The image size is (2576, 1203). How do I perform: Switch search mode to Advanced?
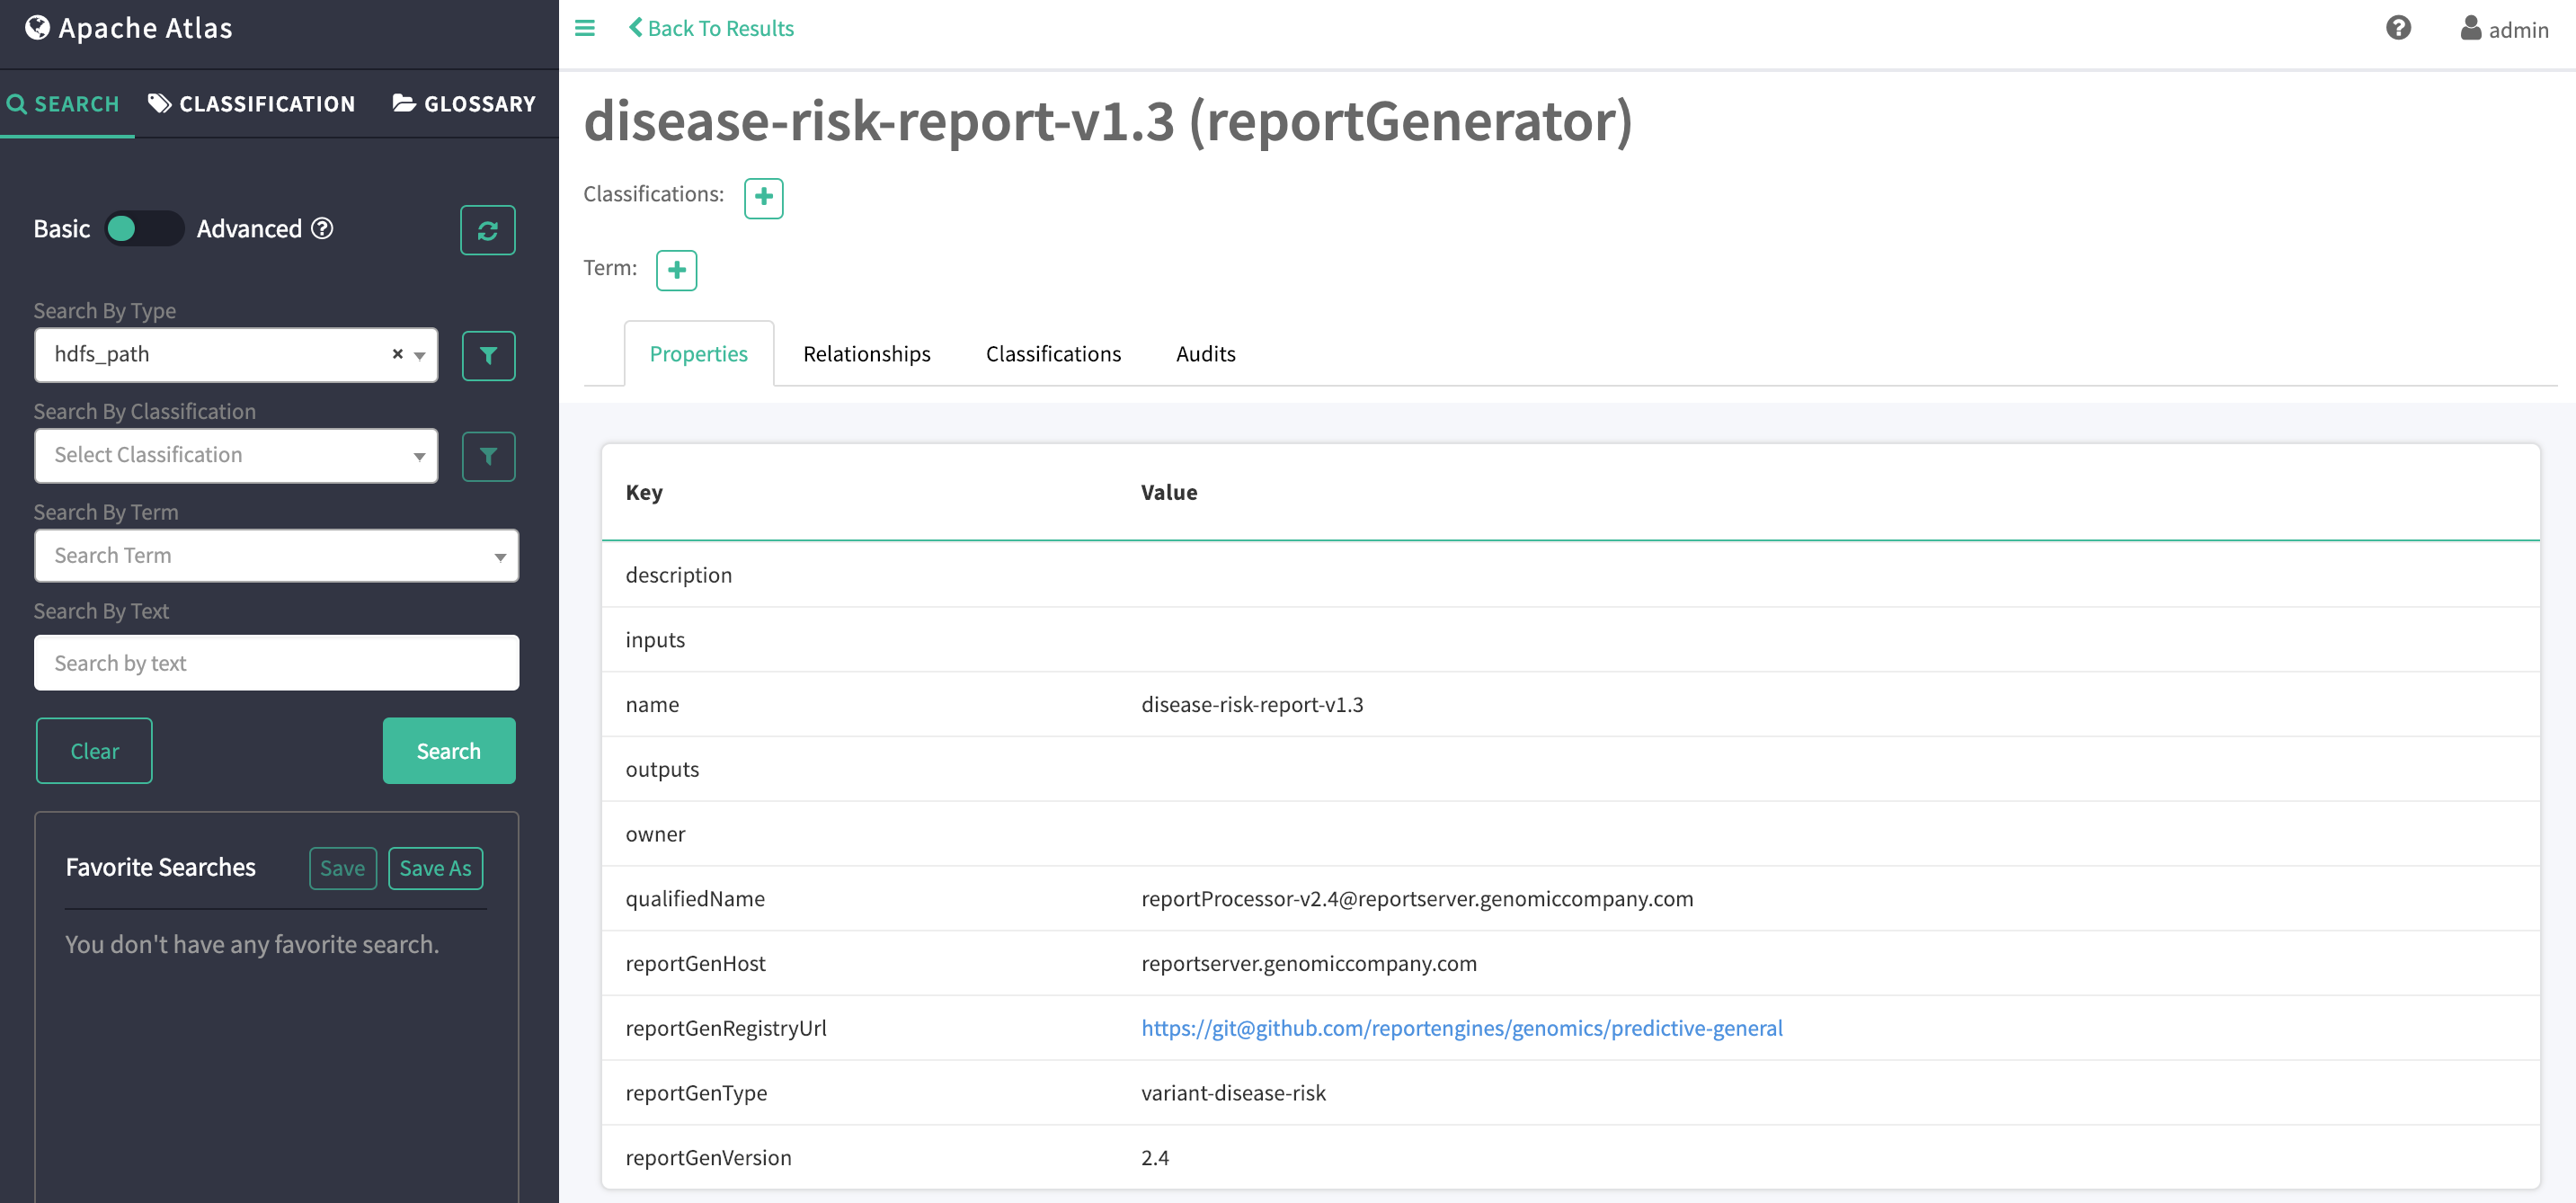click(249, 228)
